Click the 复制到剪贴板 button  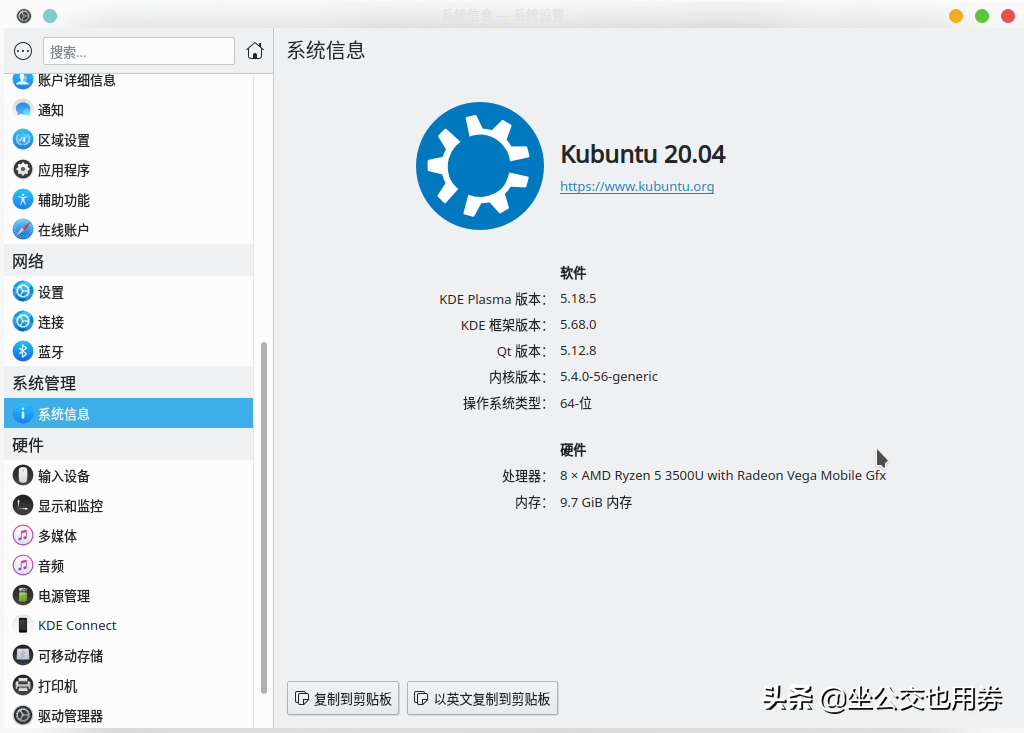pyautogui.click(x=342, y=698)
